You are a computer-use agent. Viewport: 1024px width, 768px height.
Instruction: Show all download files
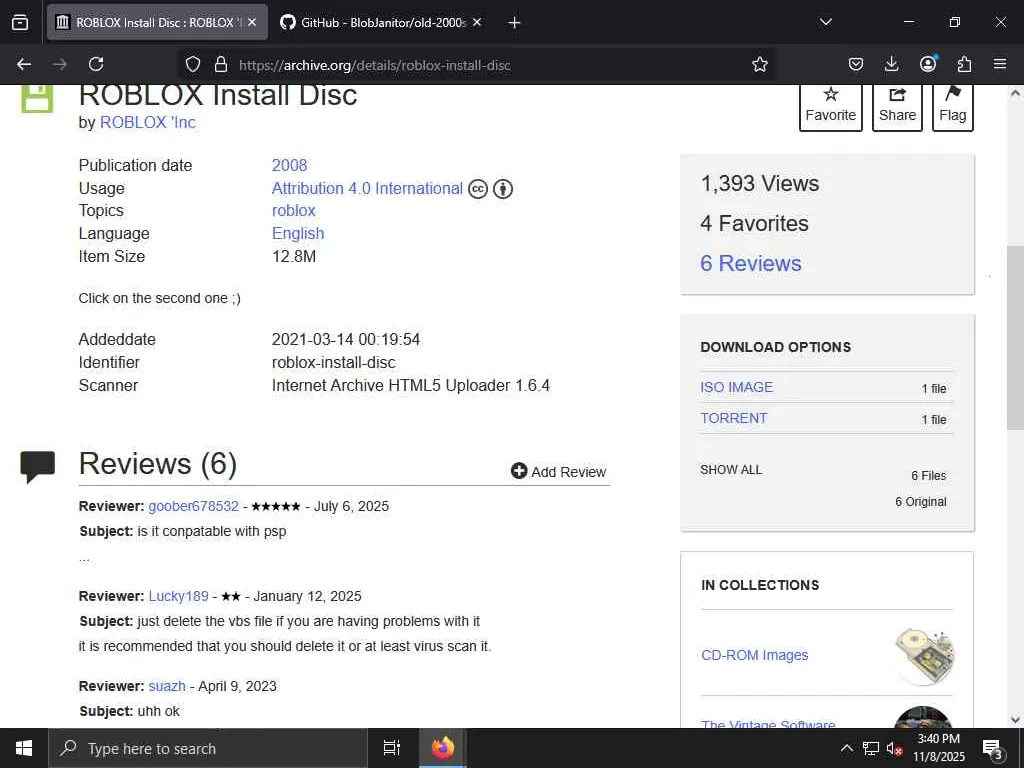[731, 470]
